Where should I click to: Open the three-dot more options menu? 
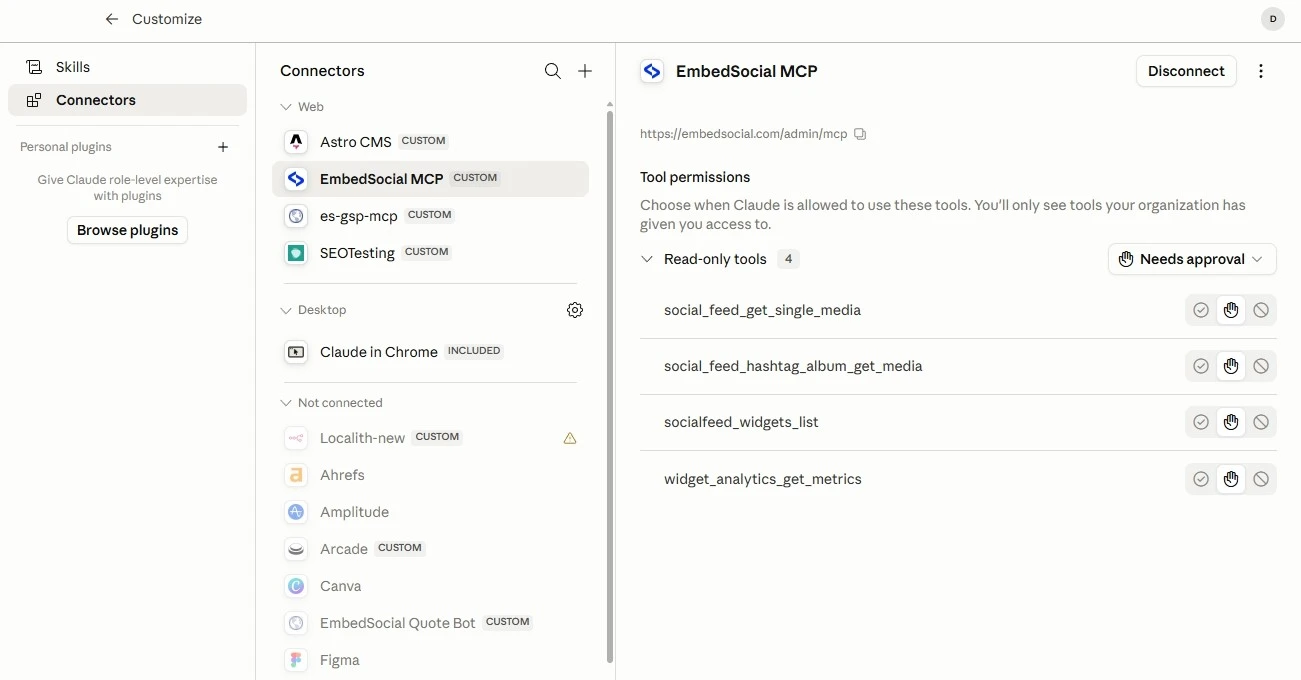click(x=1261, y=71)
